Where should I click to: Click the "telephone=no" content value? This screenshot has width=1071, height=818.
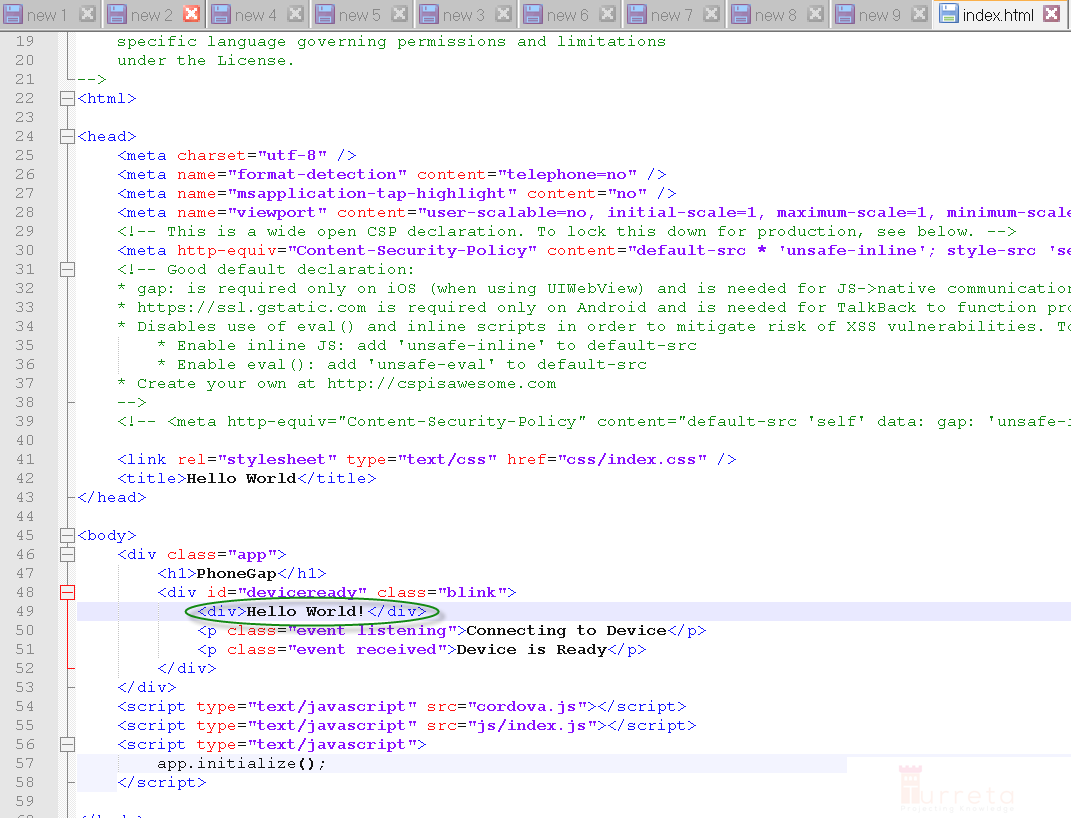[x=568, y=175]
